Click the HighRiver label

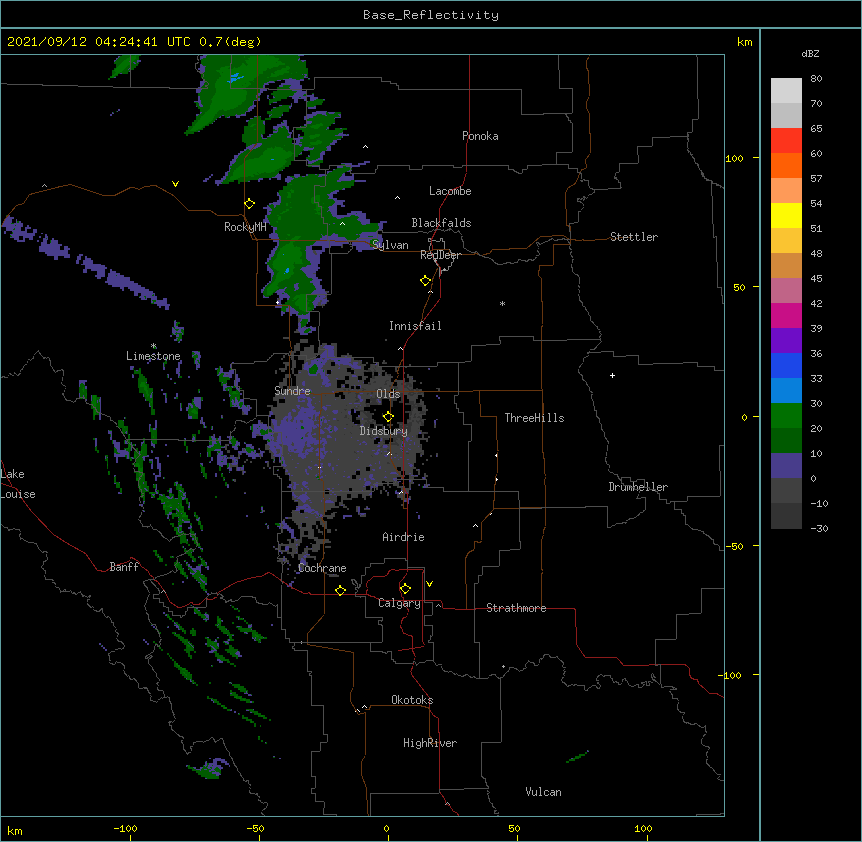tap(430, 743)
